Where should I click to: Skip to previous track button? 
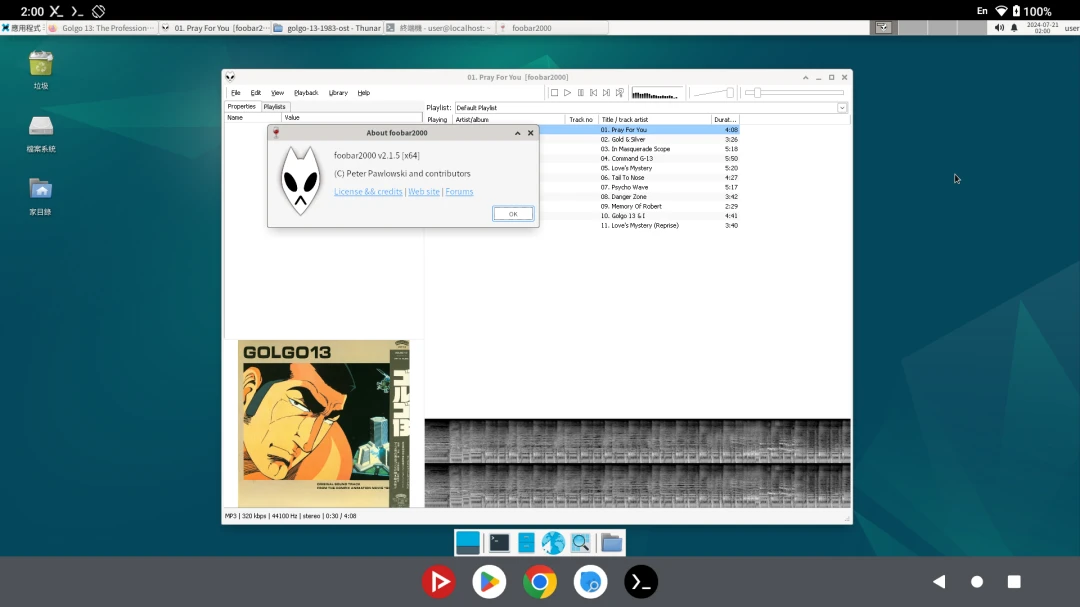coord(593,93)
